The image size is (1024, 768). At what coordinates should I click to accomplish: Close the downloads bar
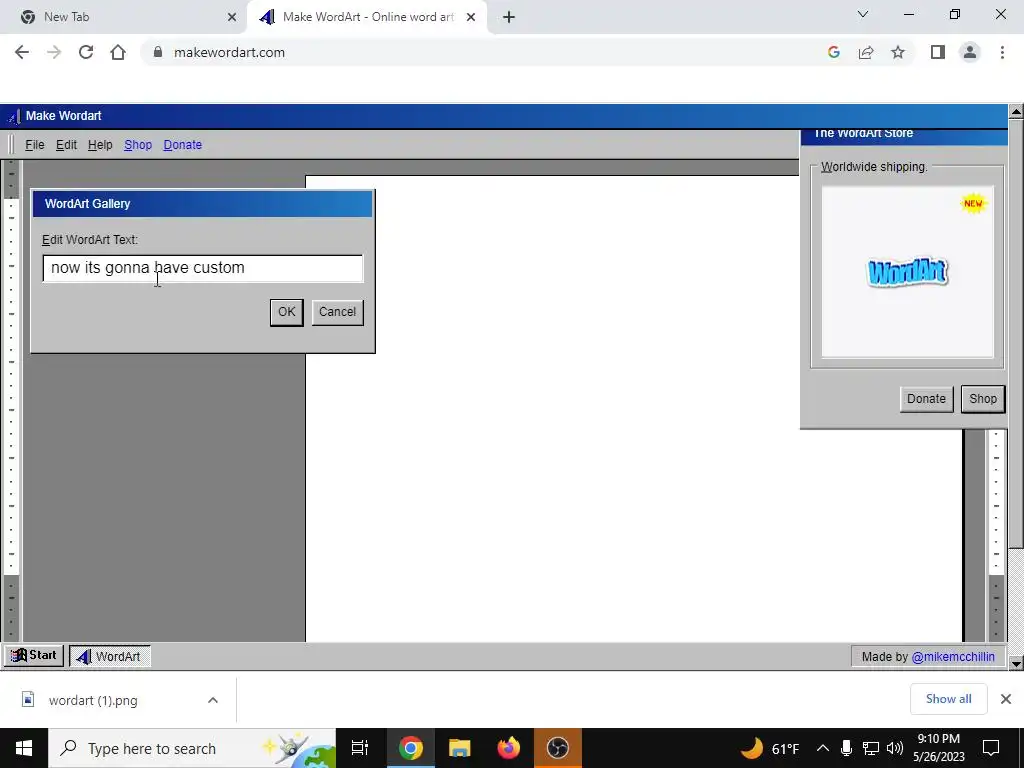tap(1006, 699)
